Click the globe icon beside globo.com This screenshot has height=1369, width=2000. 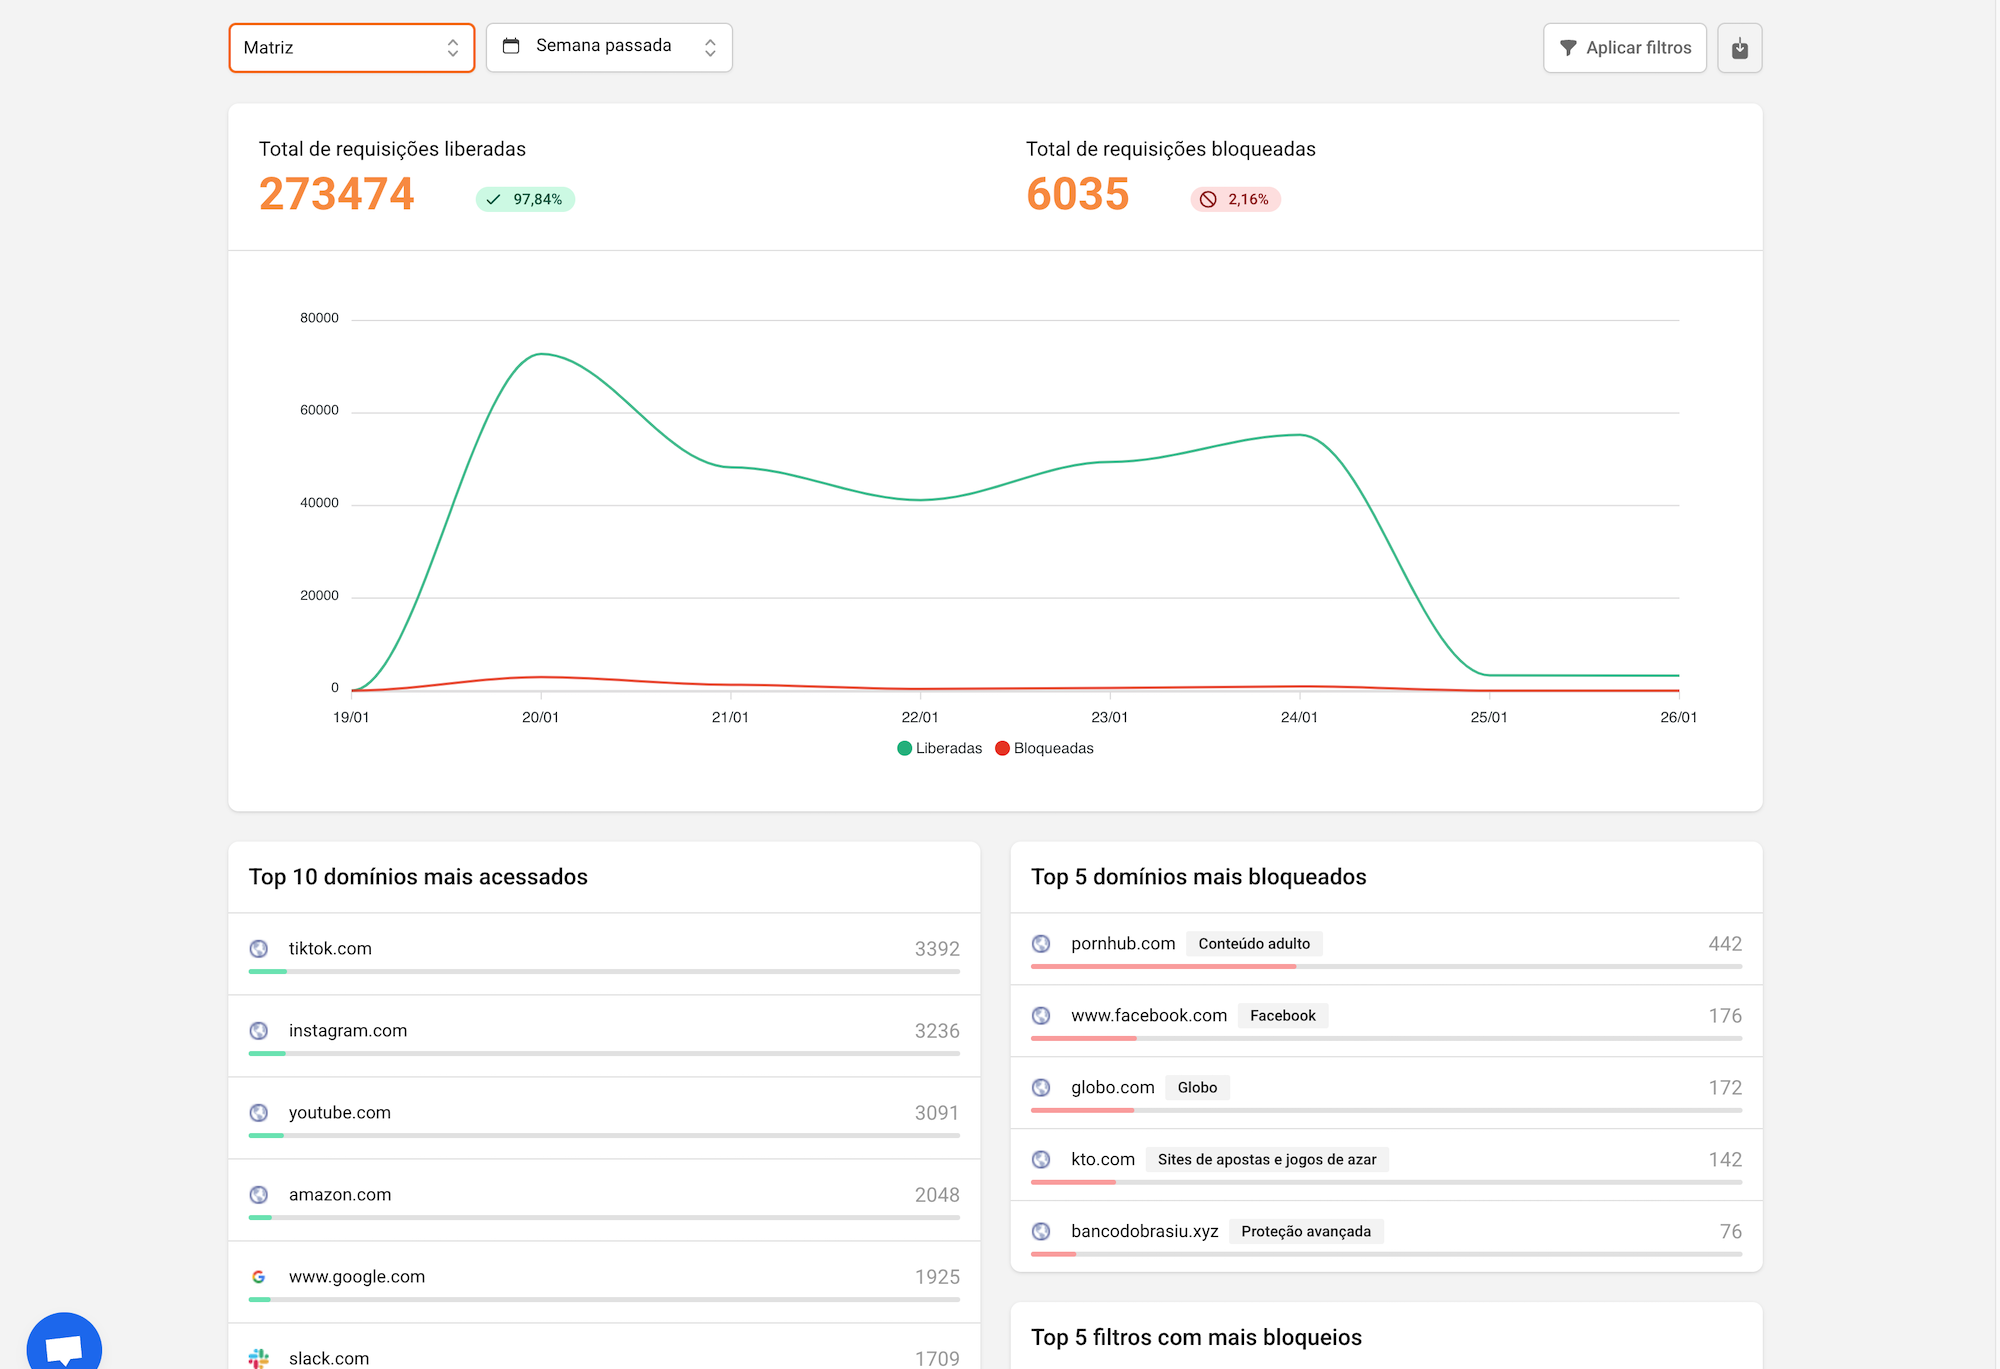(1041, 1087)
